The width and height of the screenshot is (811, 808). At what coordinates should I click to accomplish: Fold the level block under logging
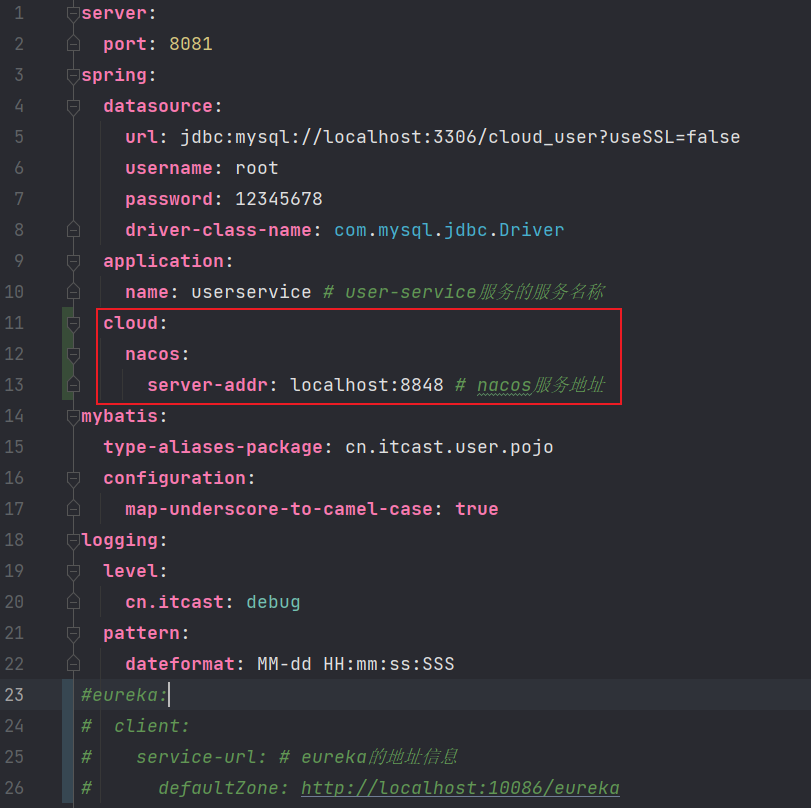tap(73, 571)
